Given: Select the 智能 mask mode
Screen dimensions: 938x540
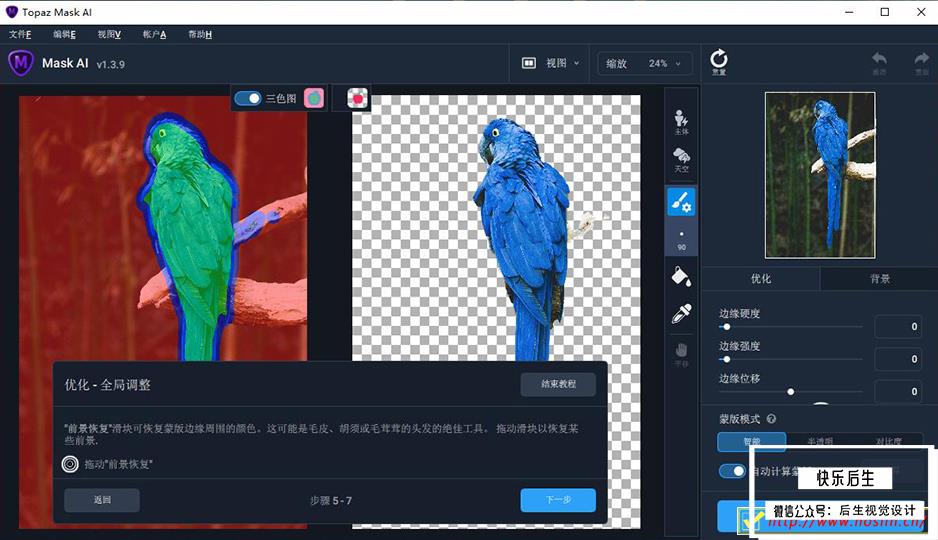Looking at the screenshot, I should [751, 441].
